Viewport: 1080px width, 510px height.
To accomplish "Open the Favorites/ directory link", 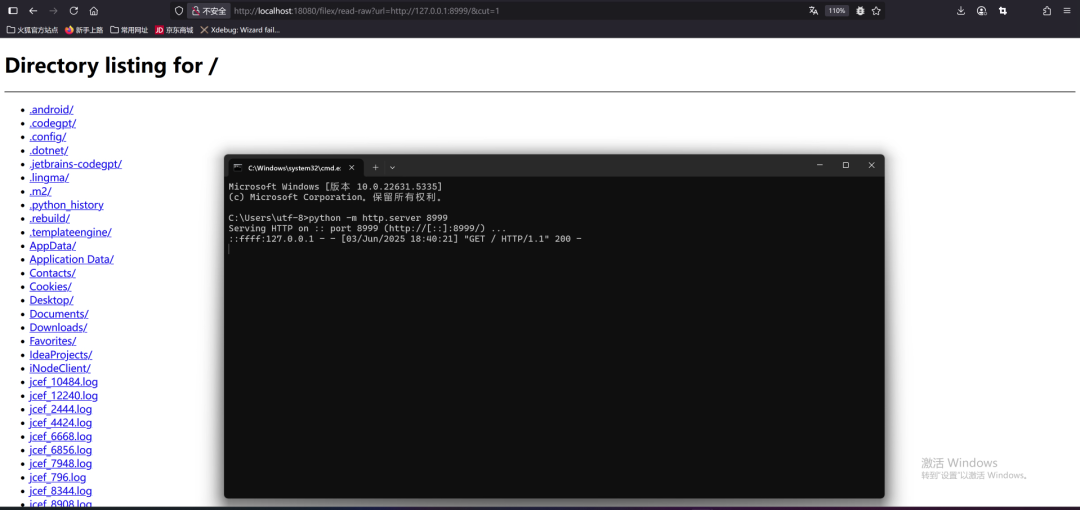I will 52,341.
